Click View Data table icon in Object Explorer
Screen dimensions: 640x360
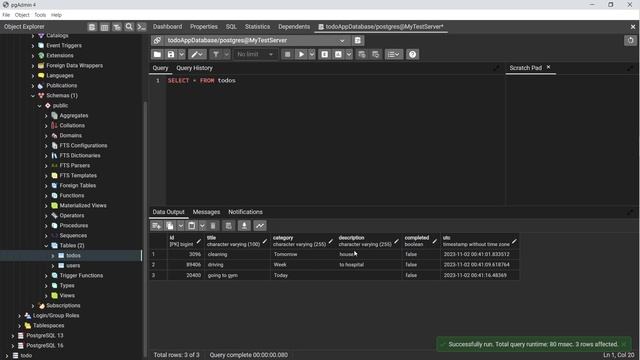(104, 27)
